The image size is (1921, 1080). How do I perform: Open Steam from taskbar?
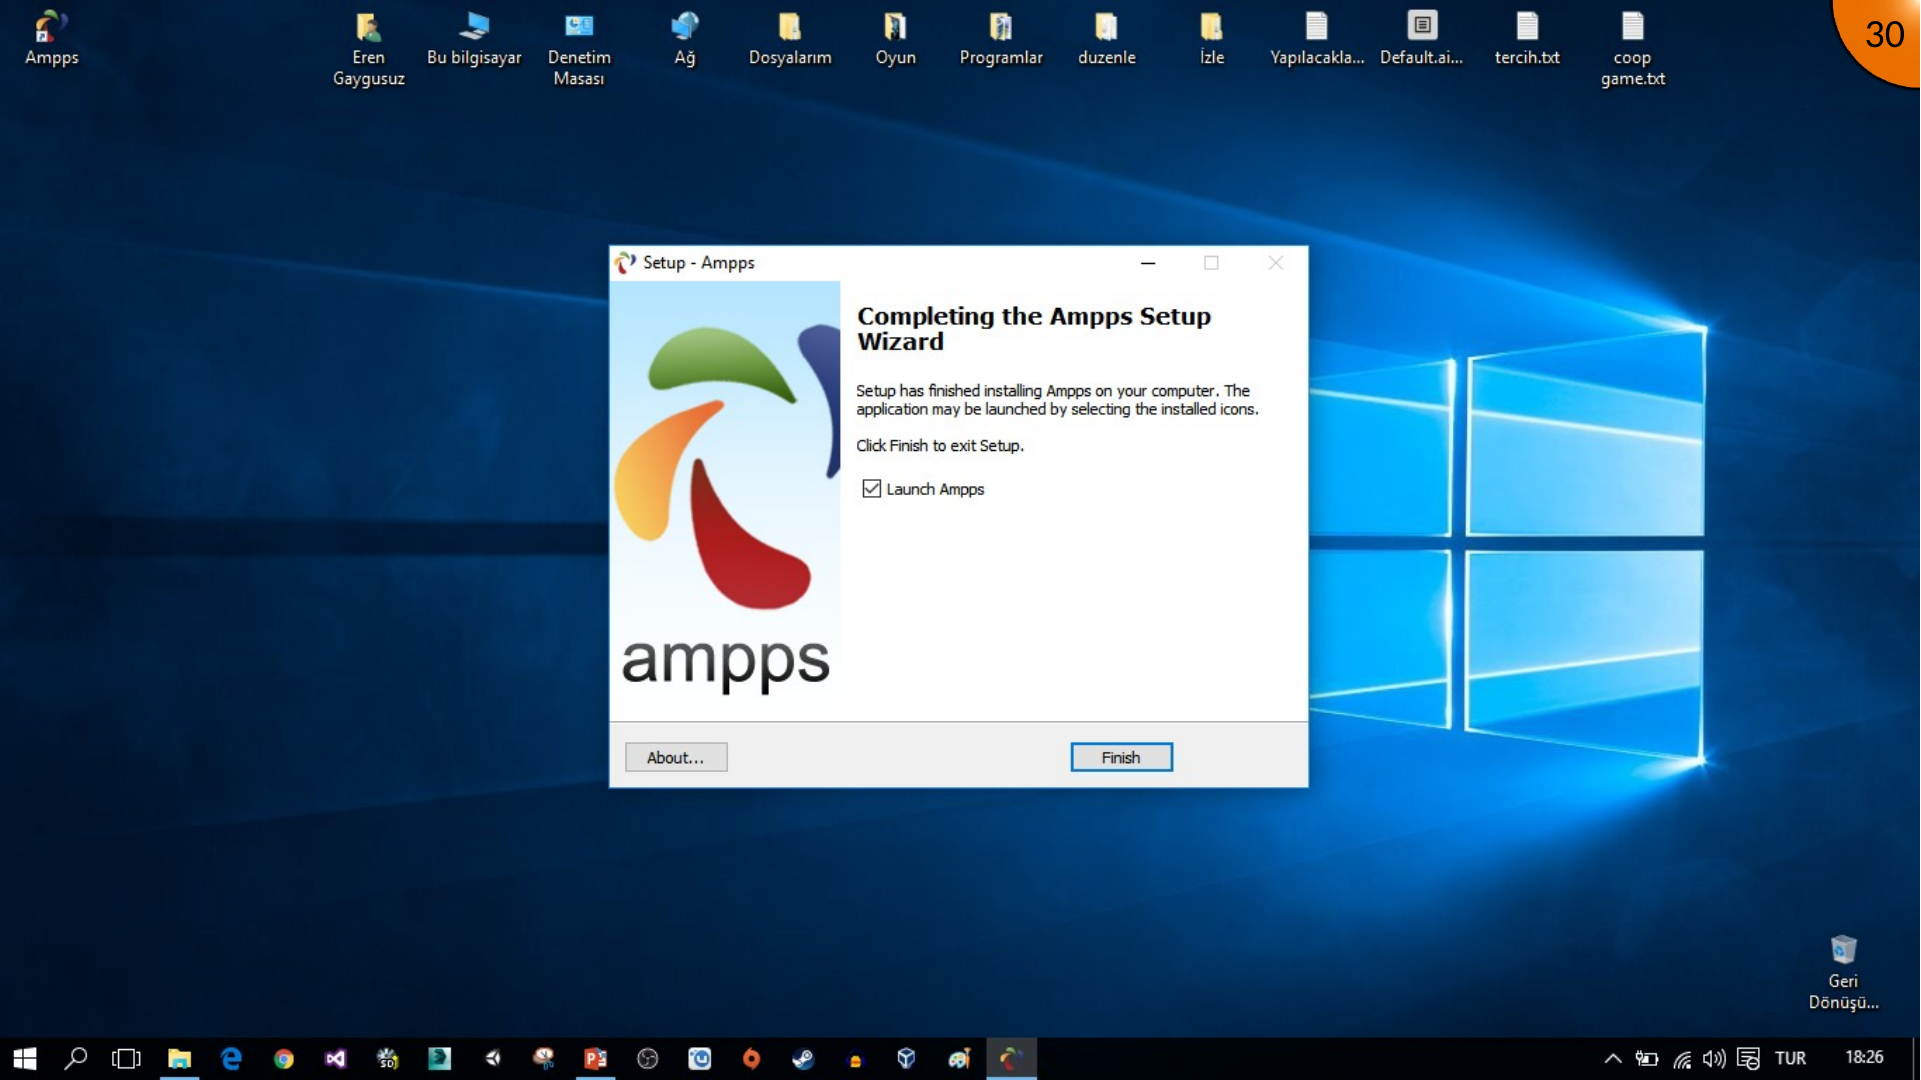point(803,1059)
